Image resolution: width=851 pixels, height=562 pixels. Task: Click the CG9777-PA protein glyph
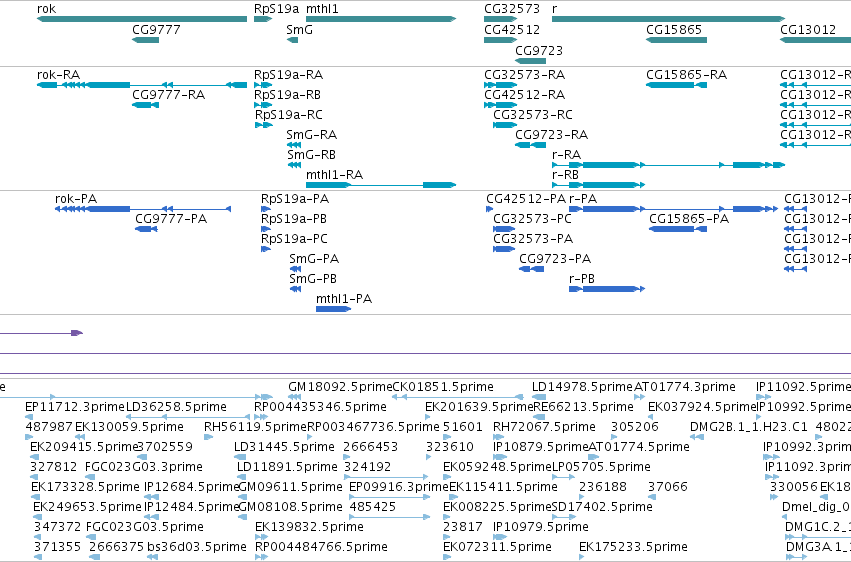(x=146, y=229)
